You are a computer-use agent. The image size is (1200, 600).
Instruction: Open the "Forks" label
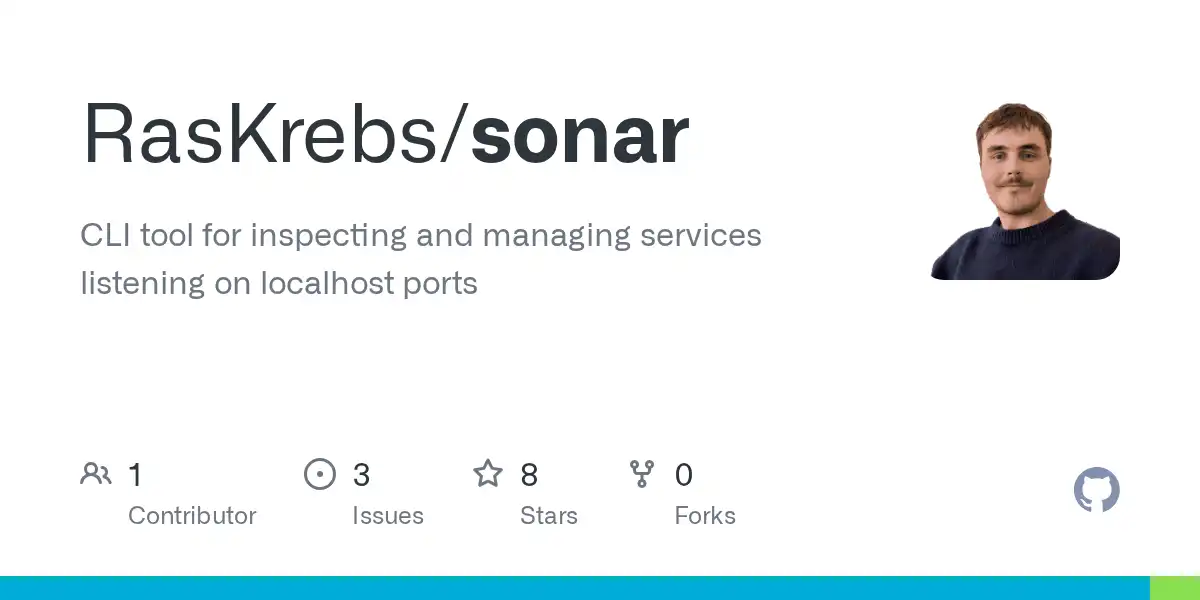[705, 516]
